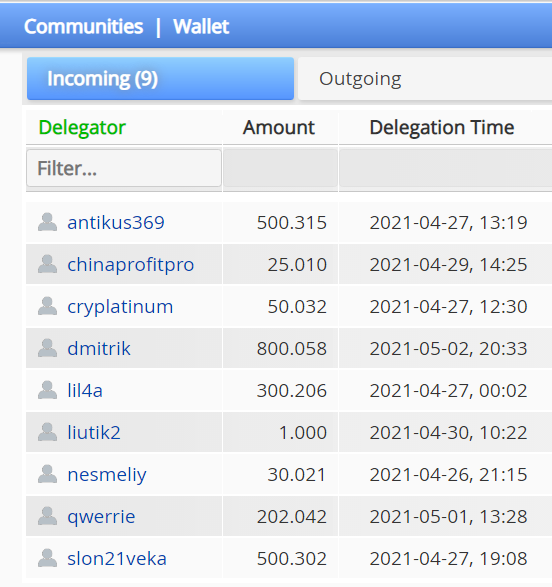
Task: Click the avatar icon beside liutik2
Action: click(x=48, y=432)
